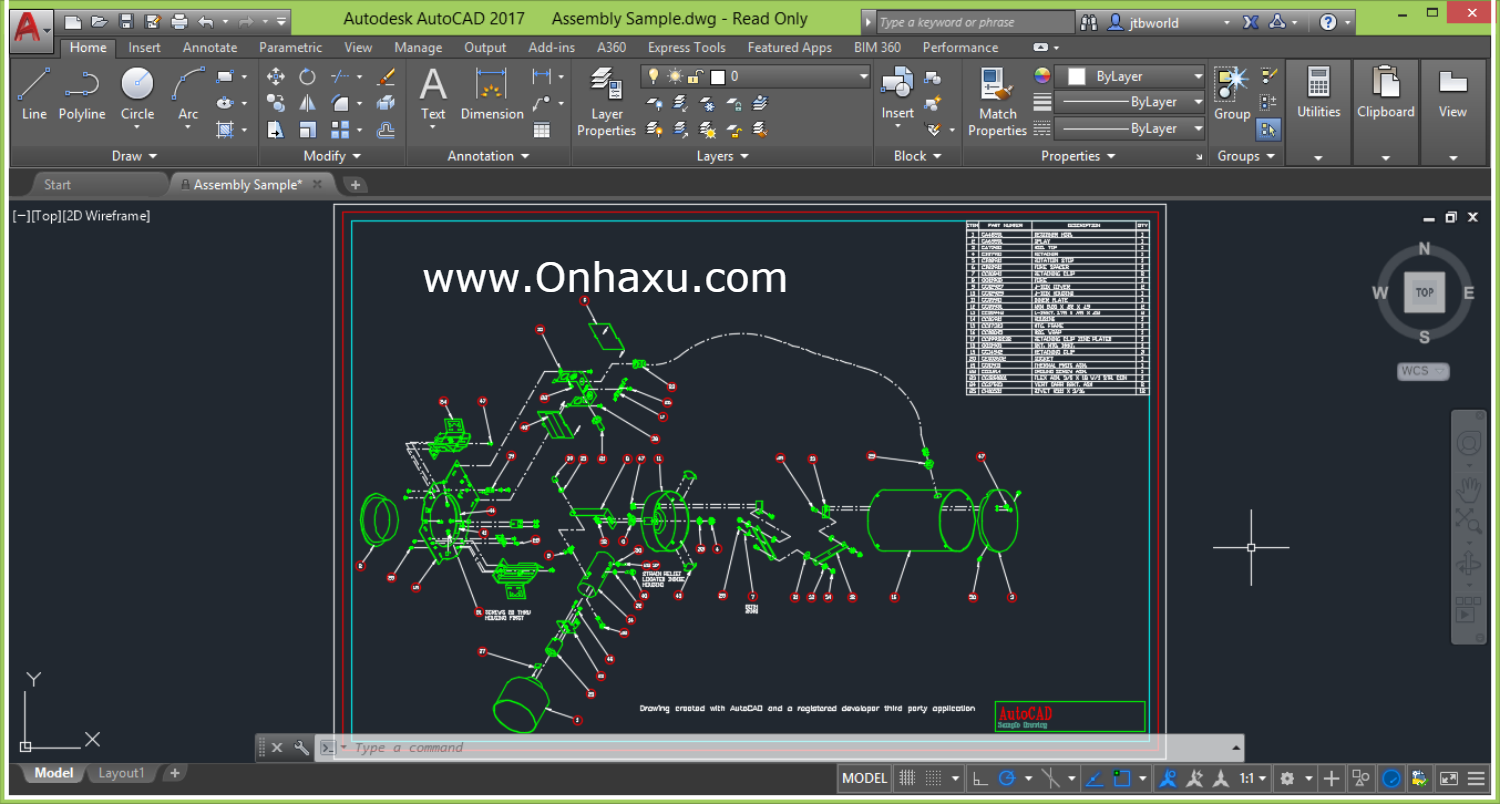
Task: Expand the Annotation panel
Action: (488, 156)
